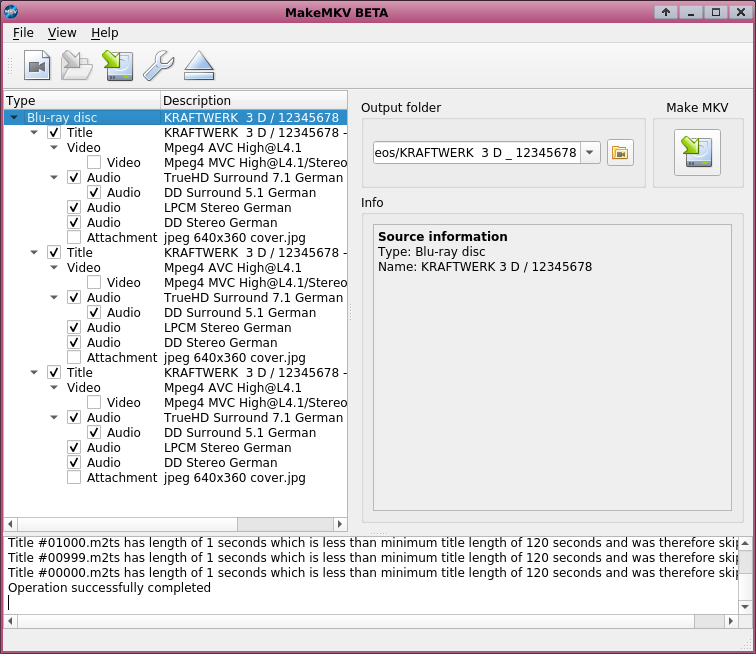Click the MakeMKV app icon in the title bar
756x654 pixels.
point(10,11)
